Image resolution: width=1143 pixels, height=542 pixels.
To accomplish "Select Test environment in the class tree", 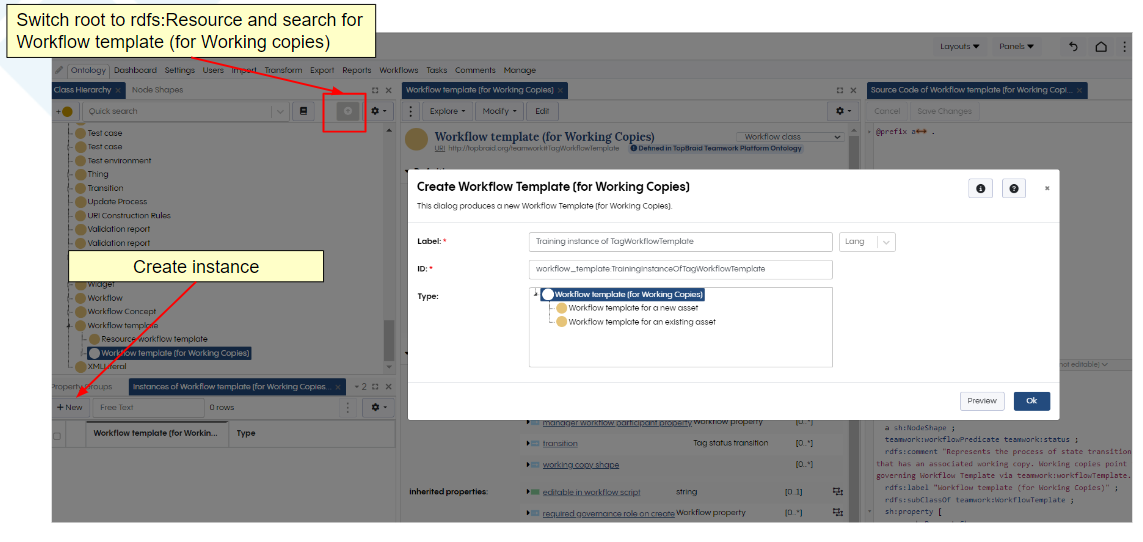I will (119, 160).
